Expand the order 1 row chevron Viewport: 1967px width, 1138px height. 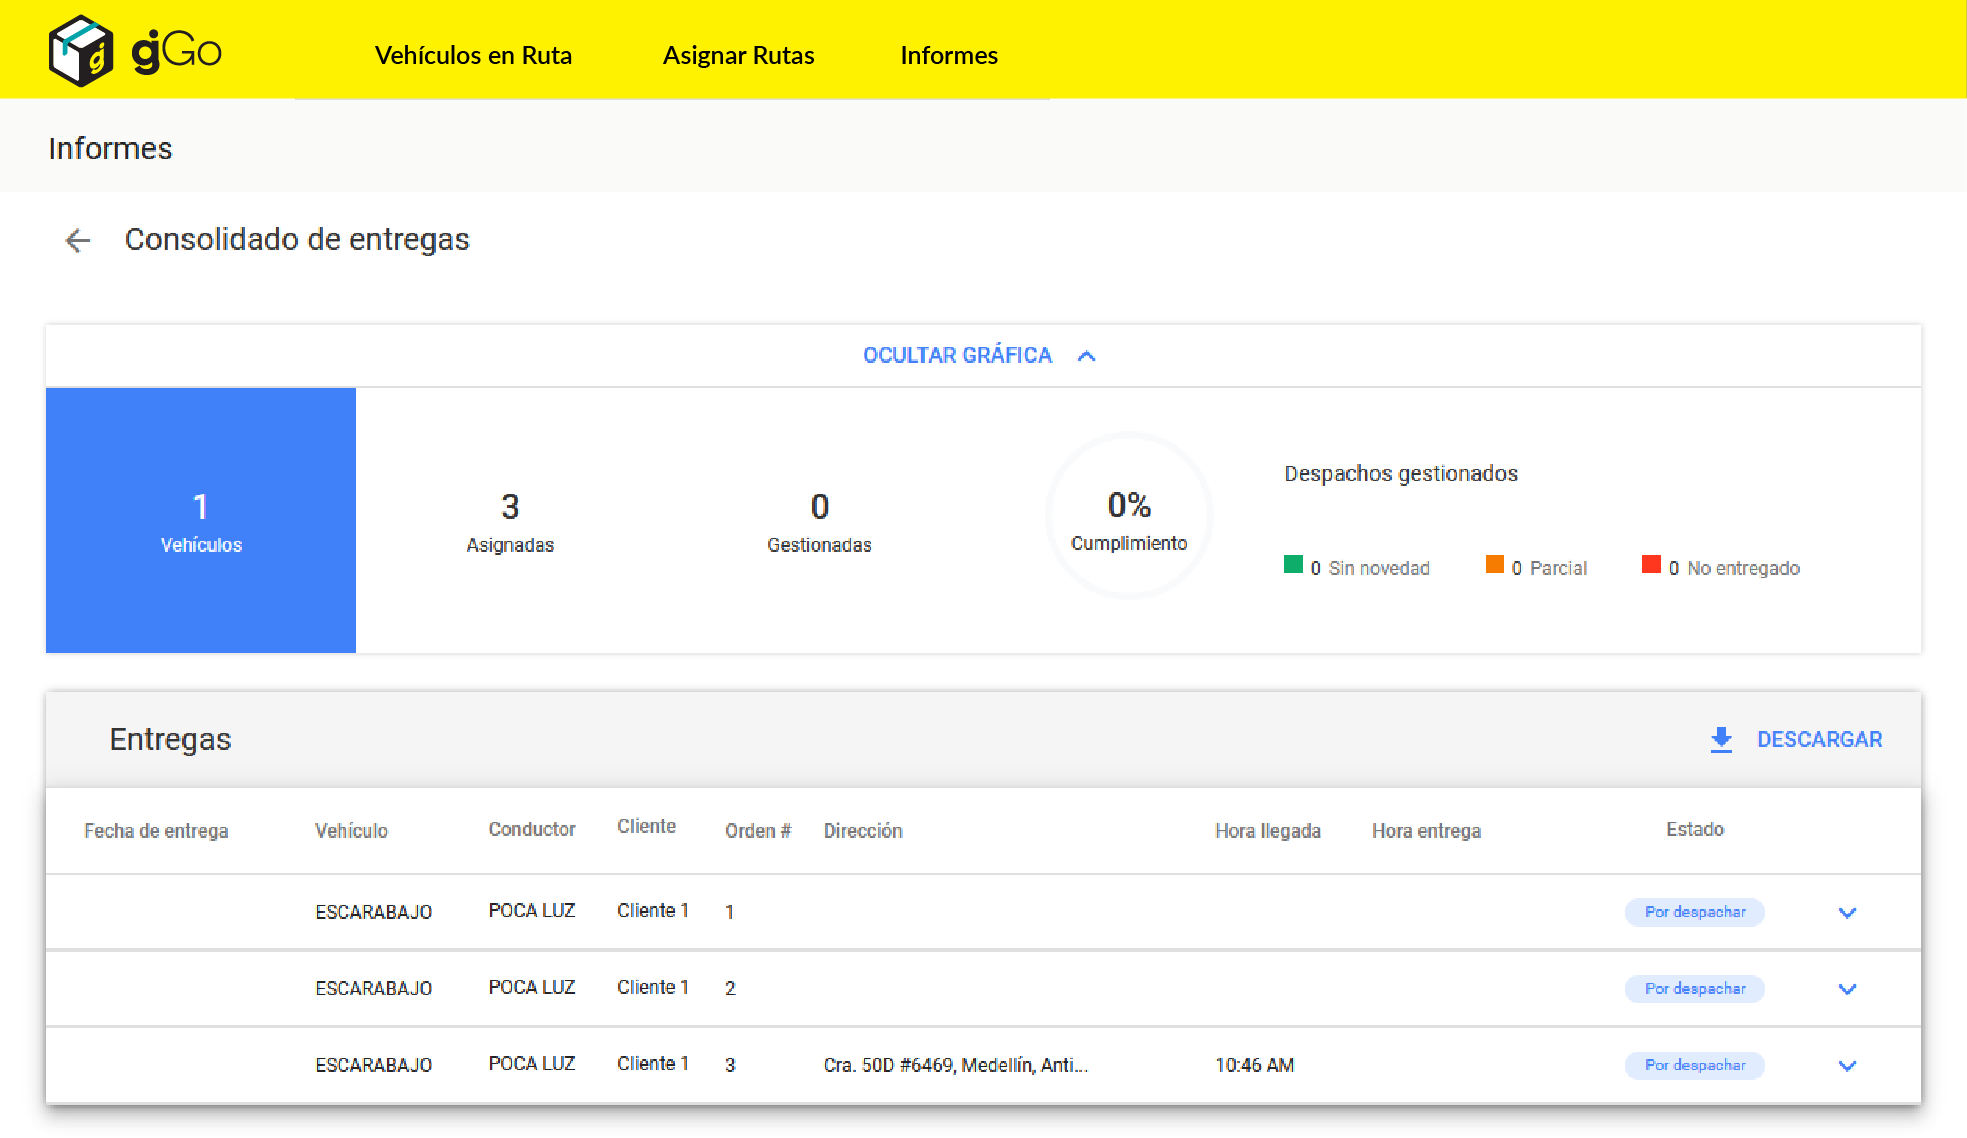[1847, 912]
